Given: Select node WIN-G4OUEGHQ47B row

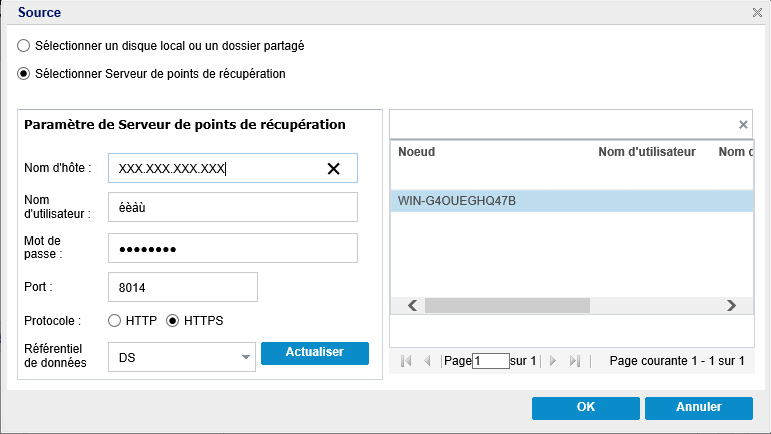Looking at the screenshot, I should (572, 201).
